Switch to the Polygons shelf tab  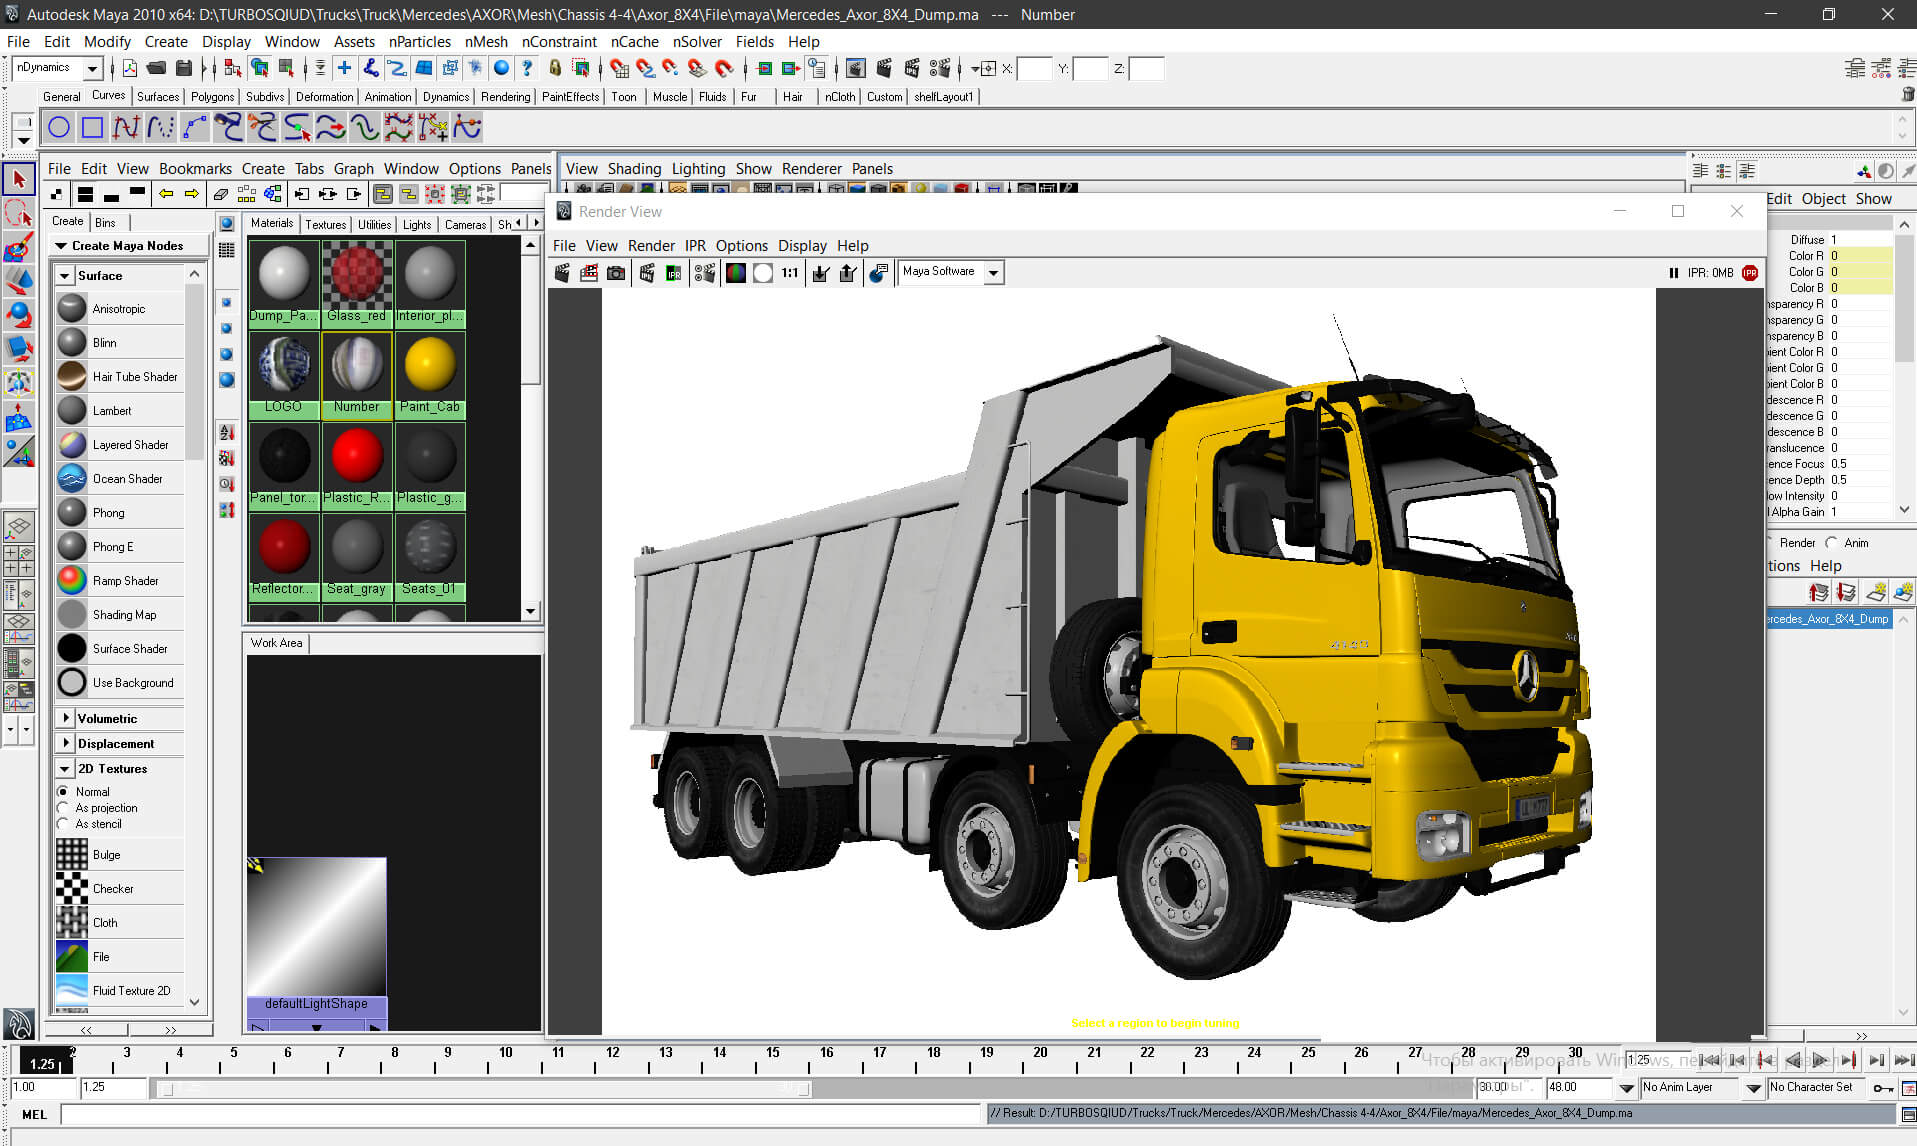tap(212, 96)
